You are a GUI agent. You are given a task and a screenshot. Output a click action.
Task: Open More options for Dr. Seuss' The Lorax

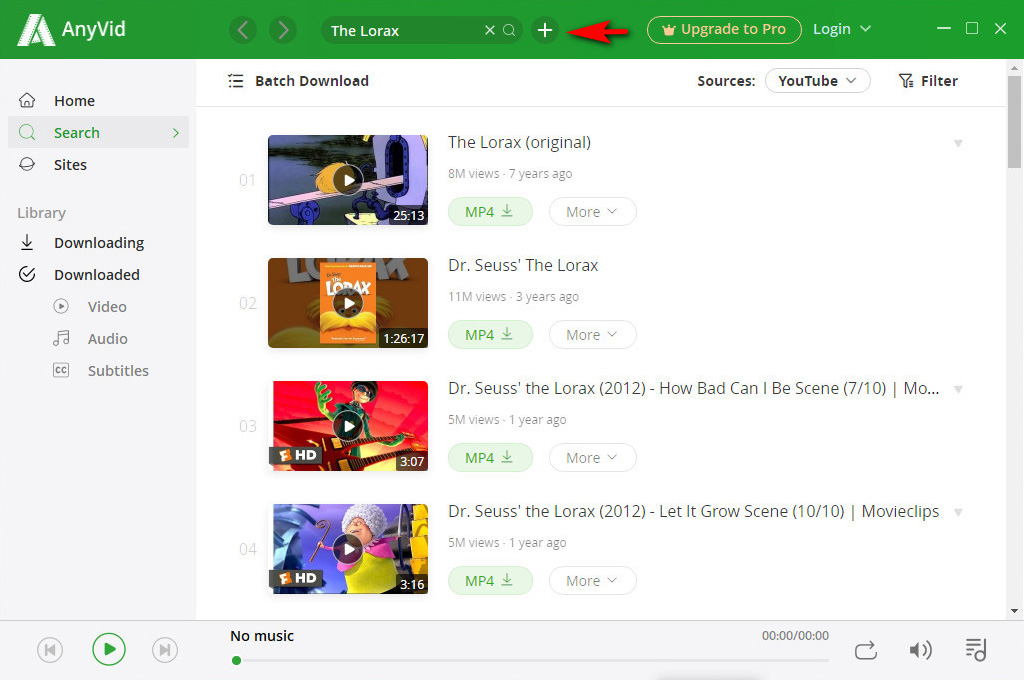tap(592, 334)
